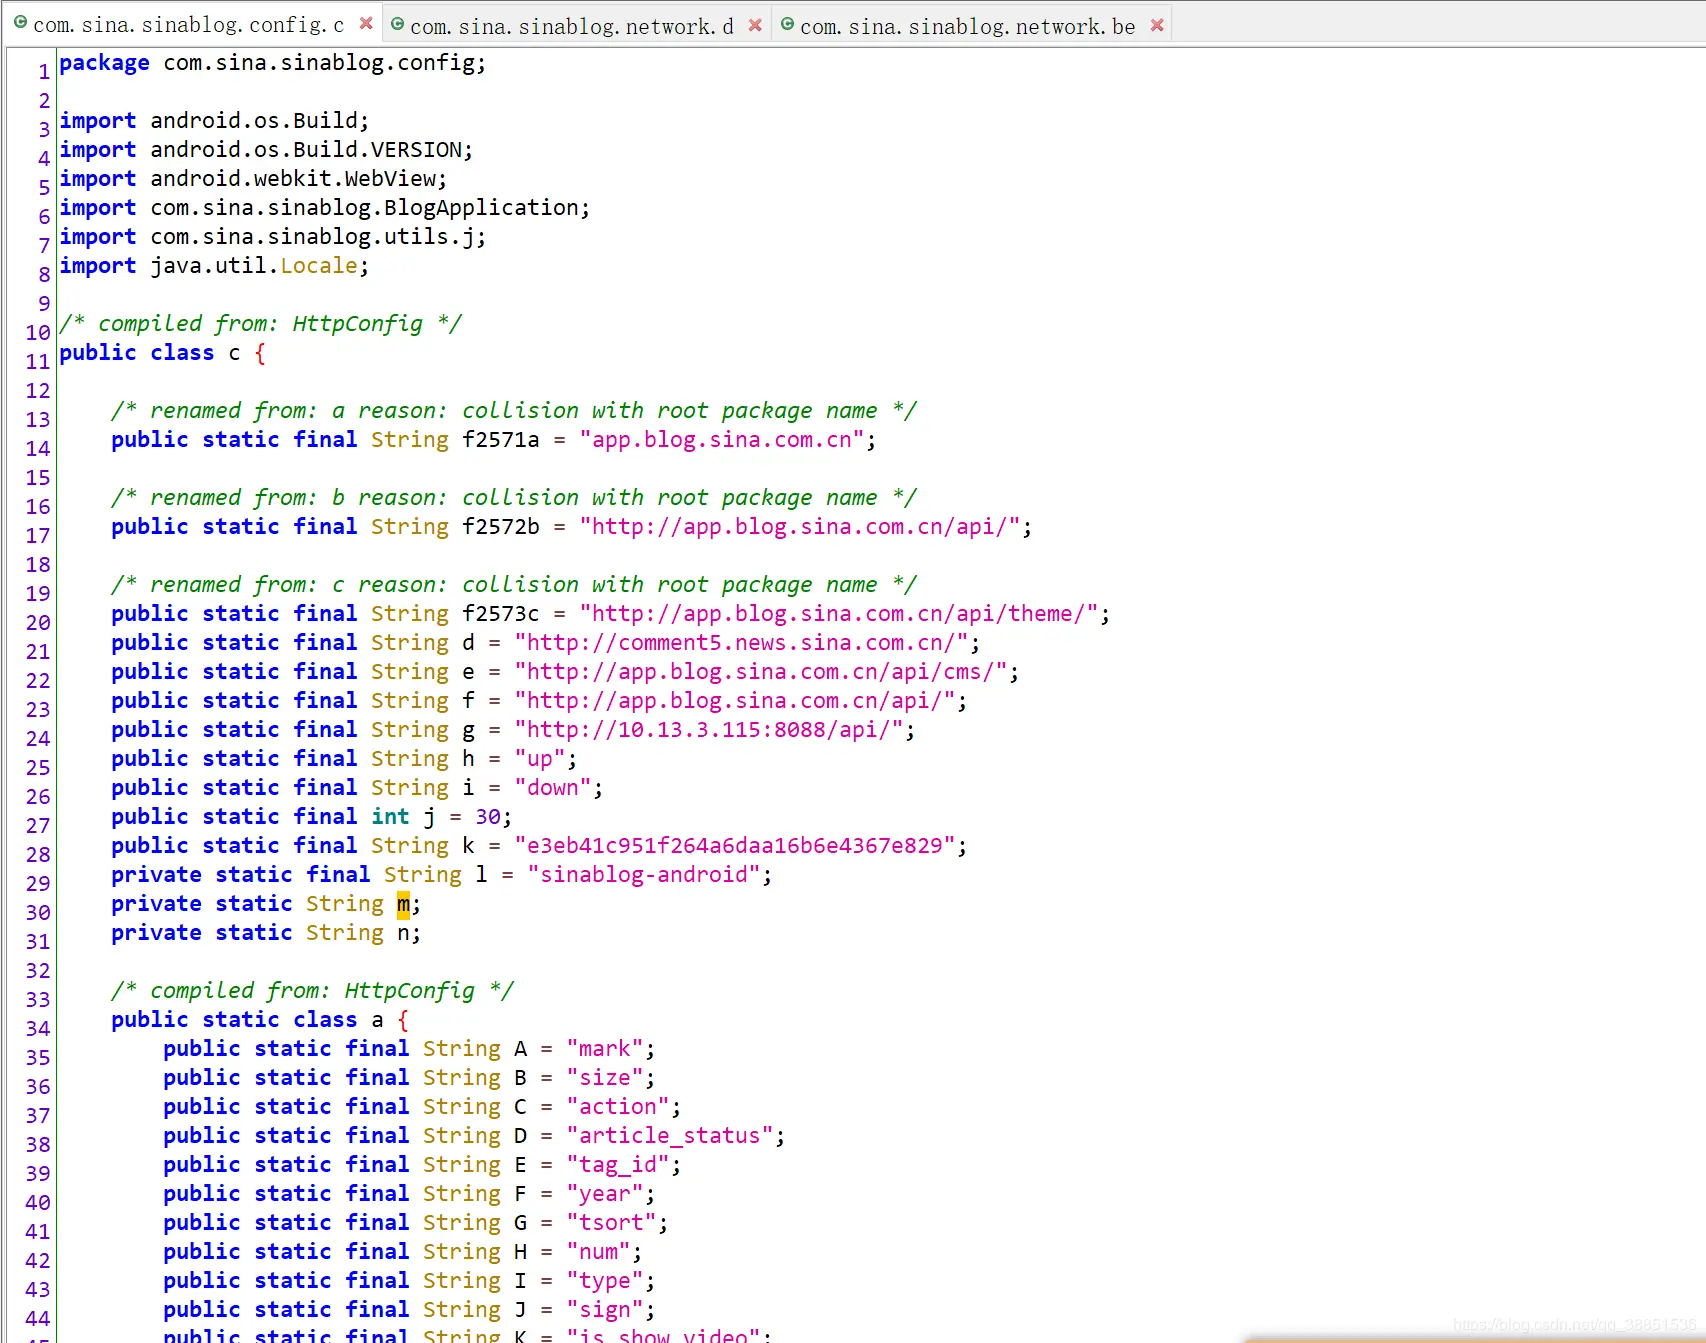Viewport: 1706px width, 1343px height.
Task: Click the import android.webkit.WebView line
Action: (253, 179)
